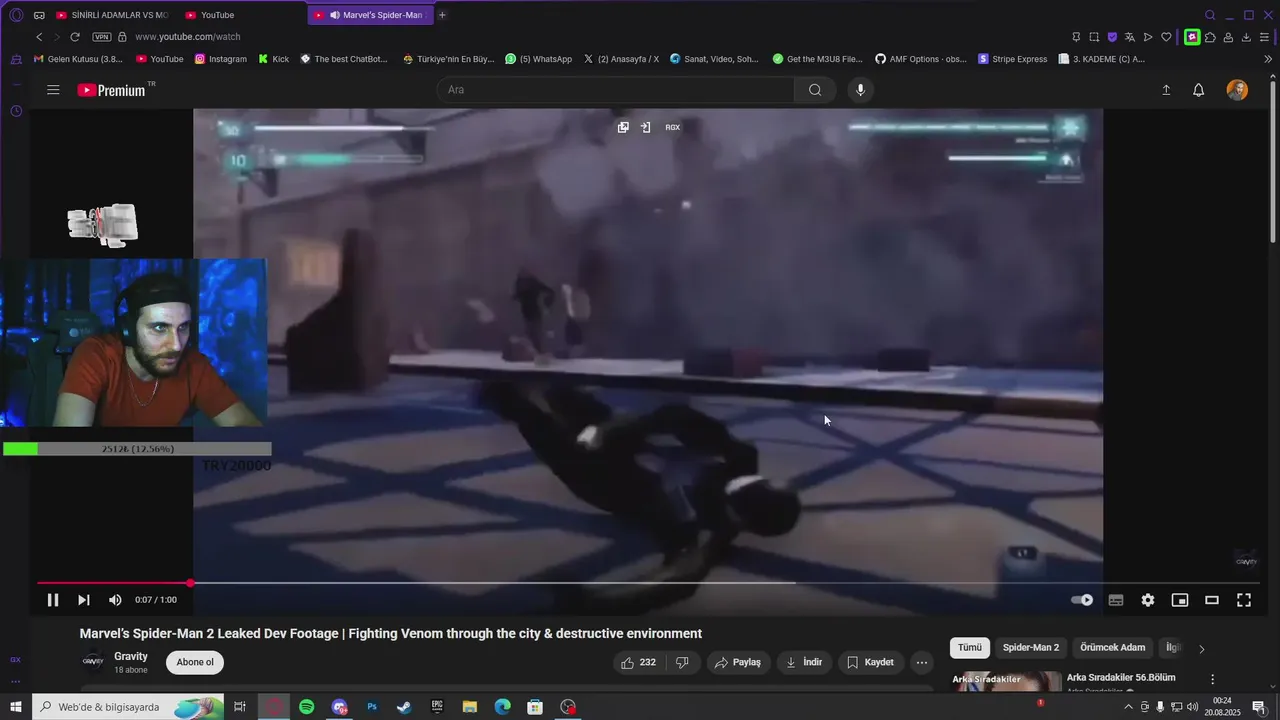Click the Windows taskbar search box

pyautogui.click(x=128, y=707)
